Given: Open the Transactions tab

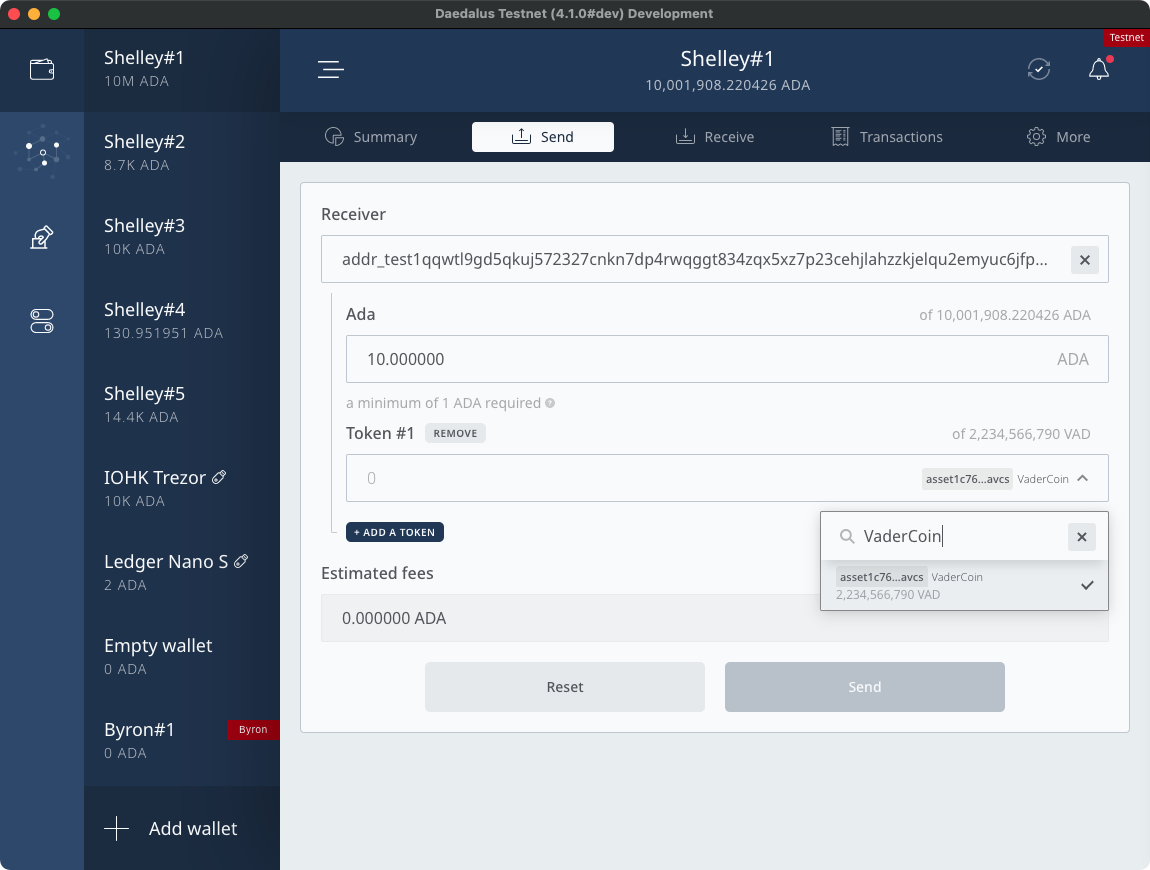Looking at the screenshot, I should coord(887,137).
